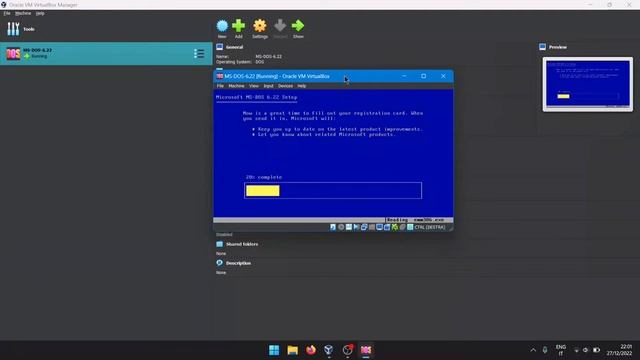
Task: Click the '20% complete' text in setup
Action: point(264,177)
